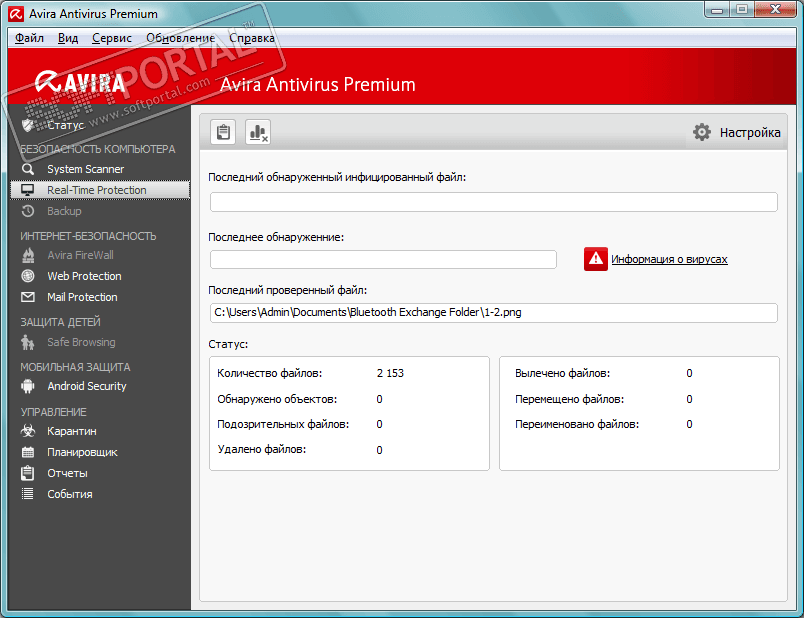The height and width of the screenshot is (618, 804).
Task: Click the Real-Time Protection monitor icon
Action: point(28,190)
